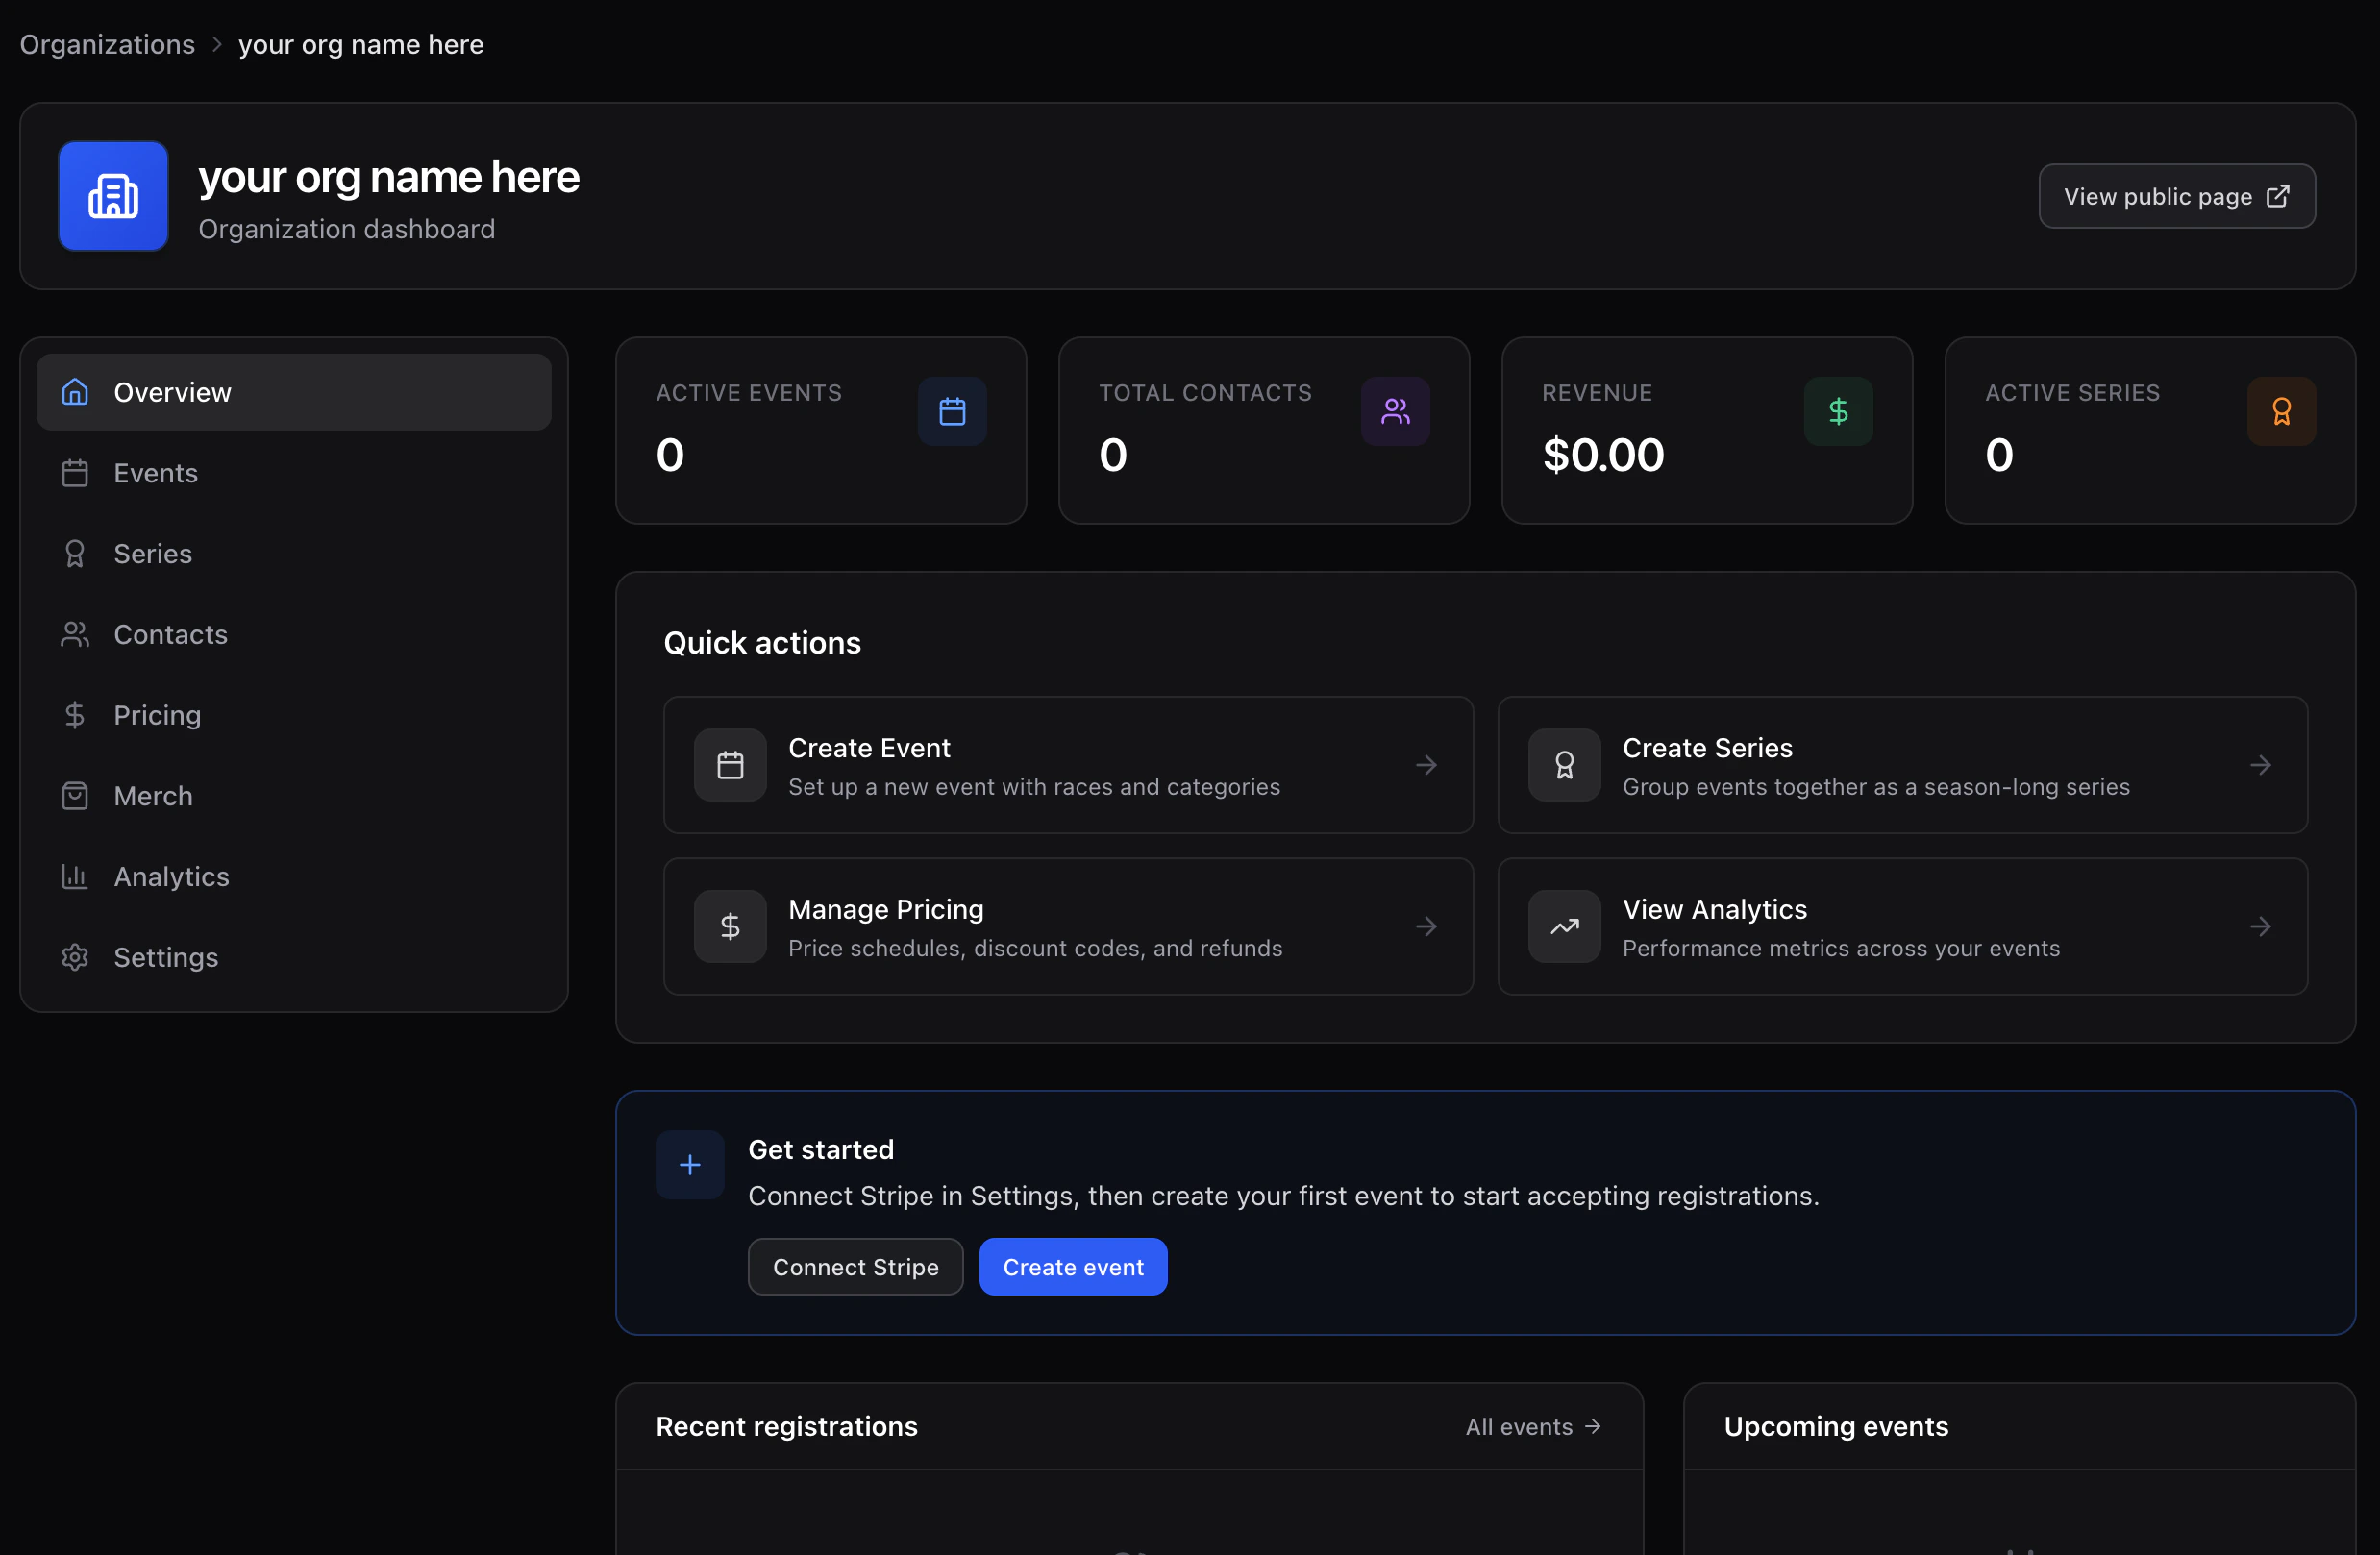This screenshot has width=2380, height=1555.
Task: Open the Create Event quick action
Action: (1068, 765)
